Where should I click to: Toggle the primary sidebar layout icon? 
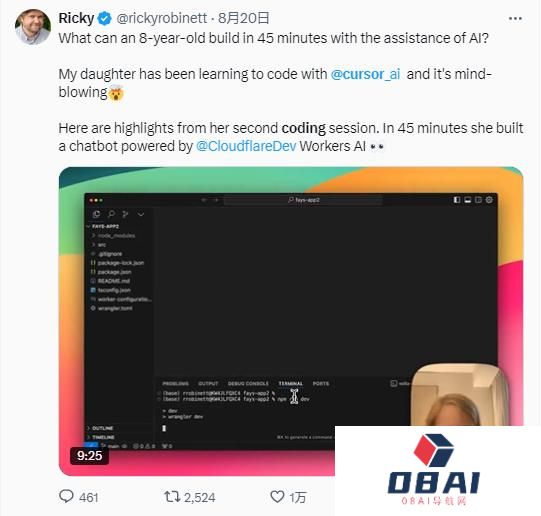click(457, 200)
